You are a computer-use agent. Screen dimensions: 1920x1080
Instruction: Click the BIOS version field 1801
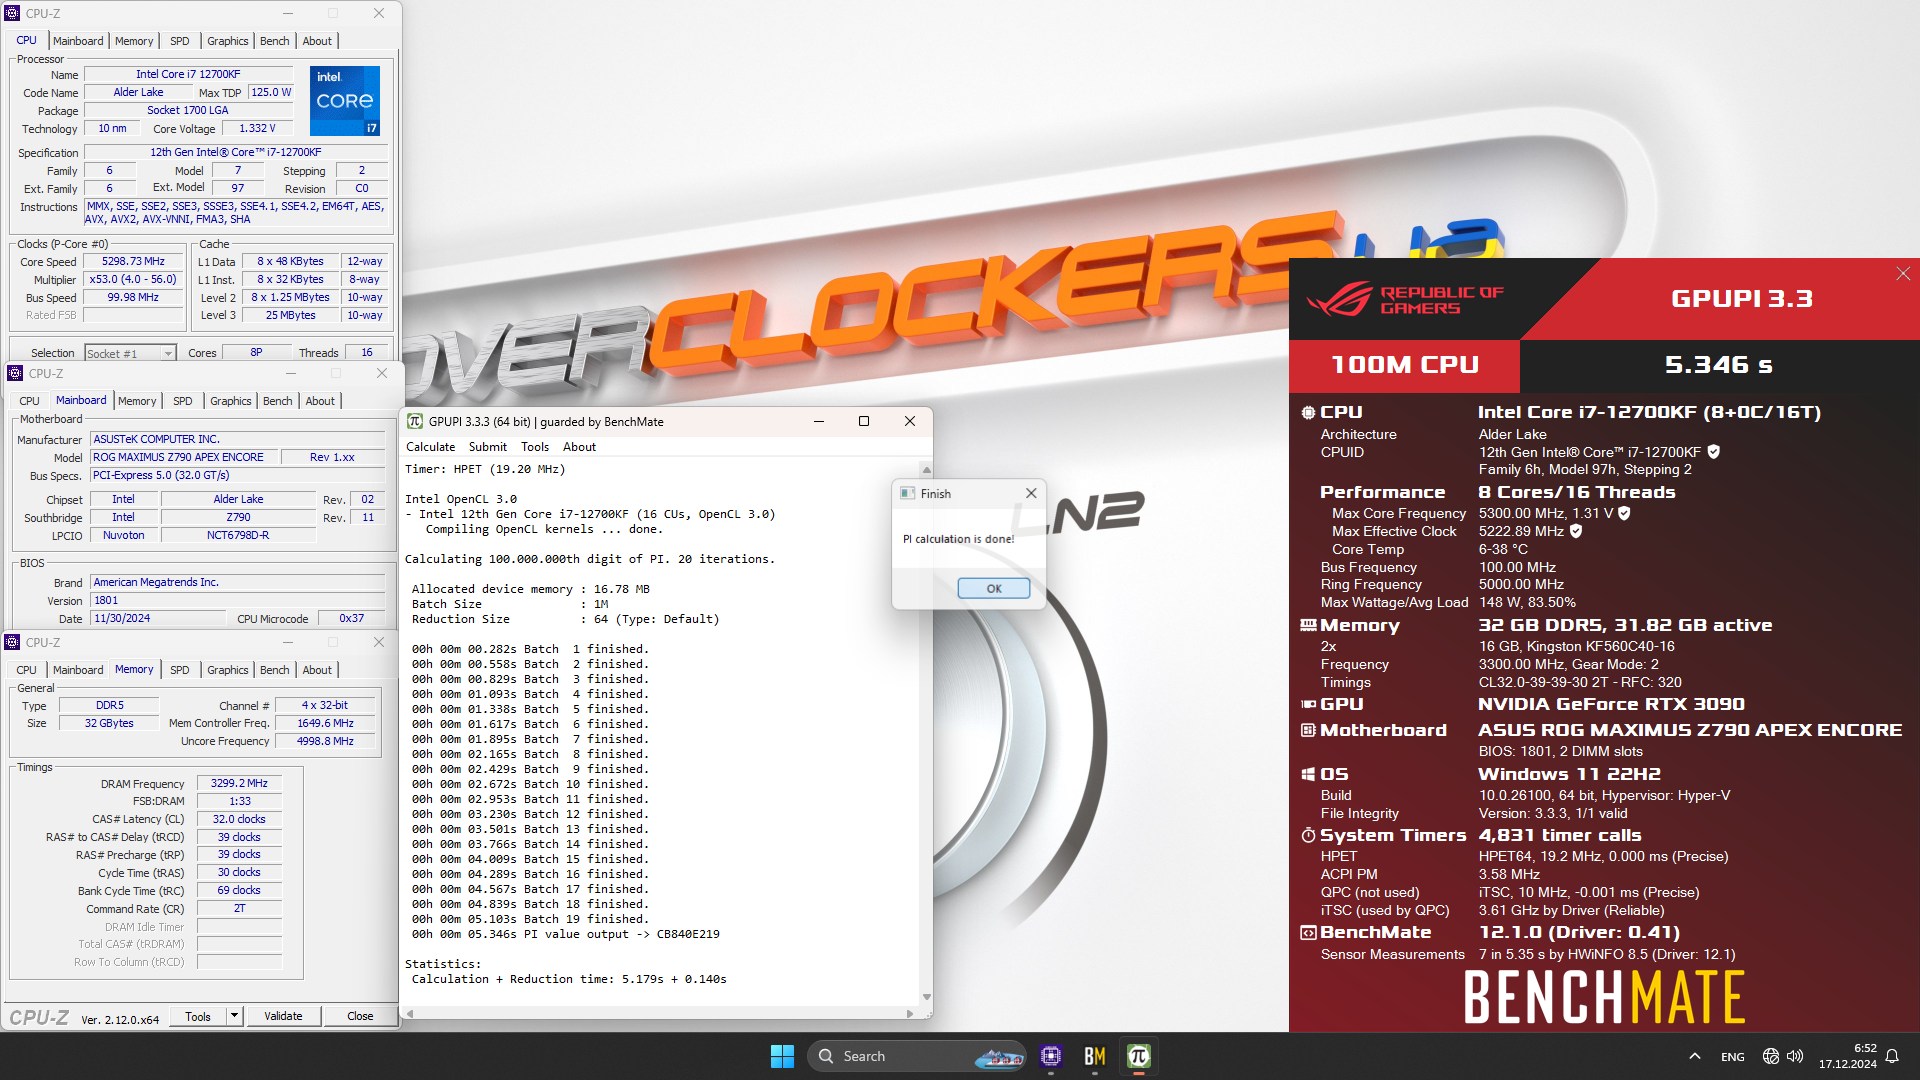point(237,601)
